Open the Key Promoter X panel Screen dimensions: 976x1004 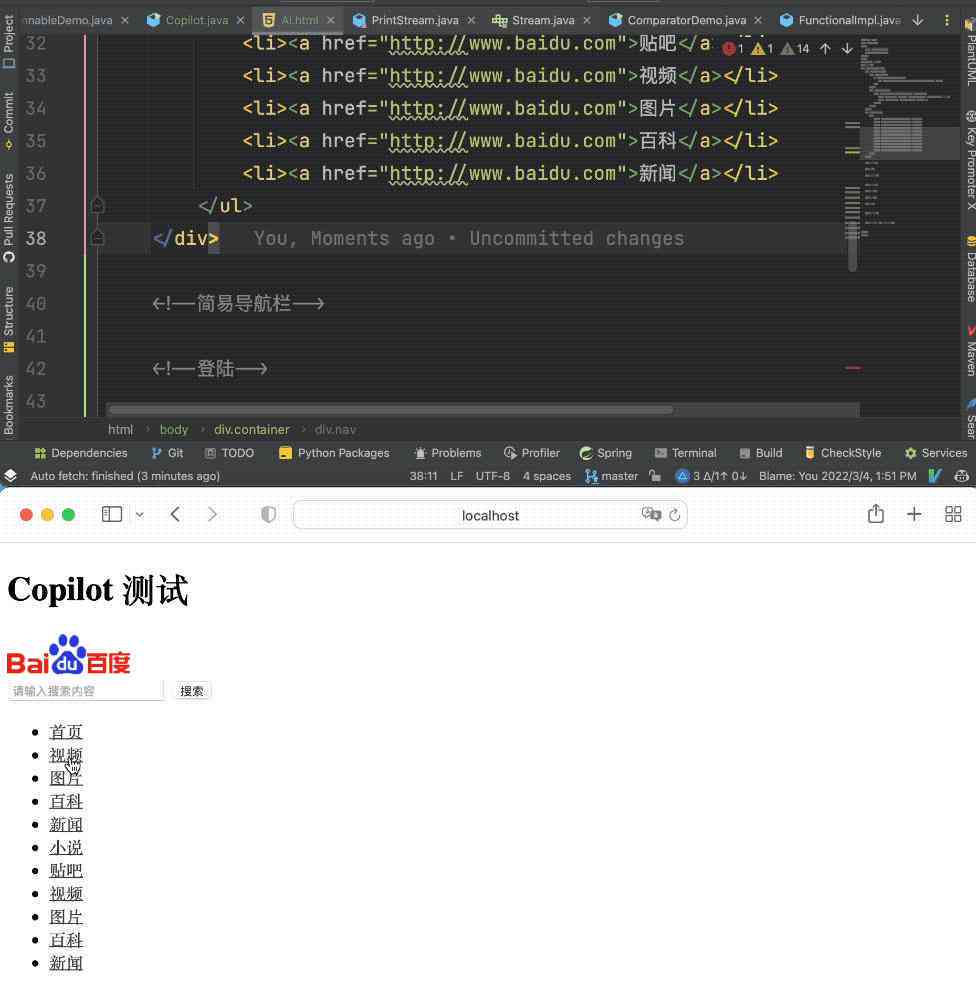coord(970,160)
